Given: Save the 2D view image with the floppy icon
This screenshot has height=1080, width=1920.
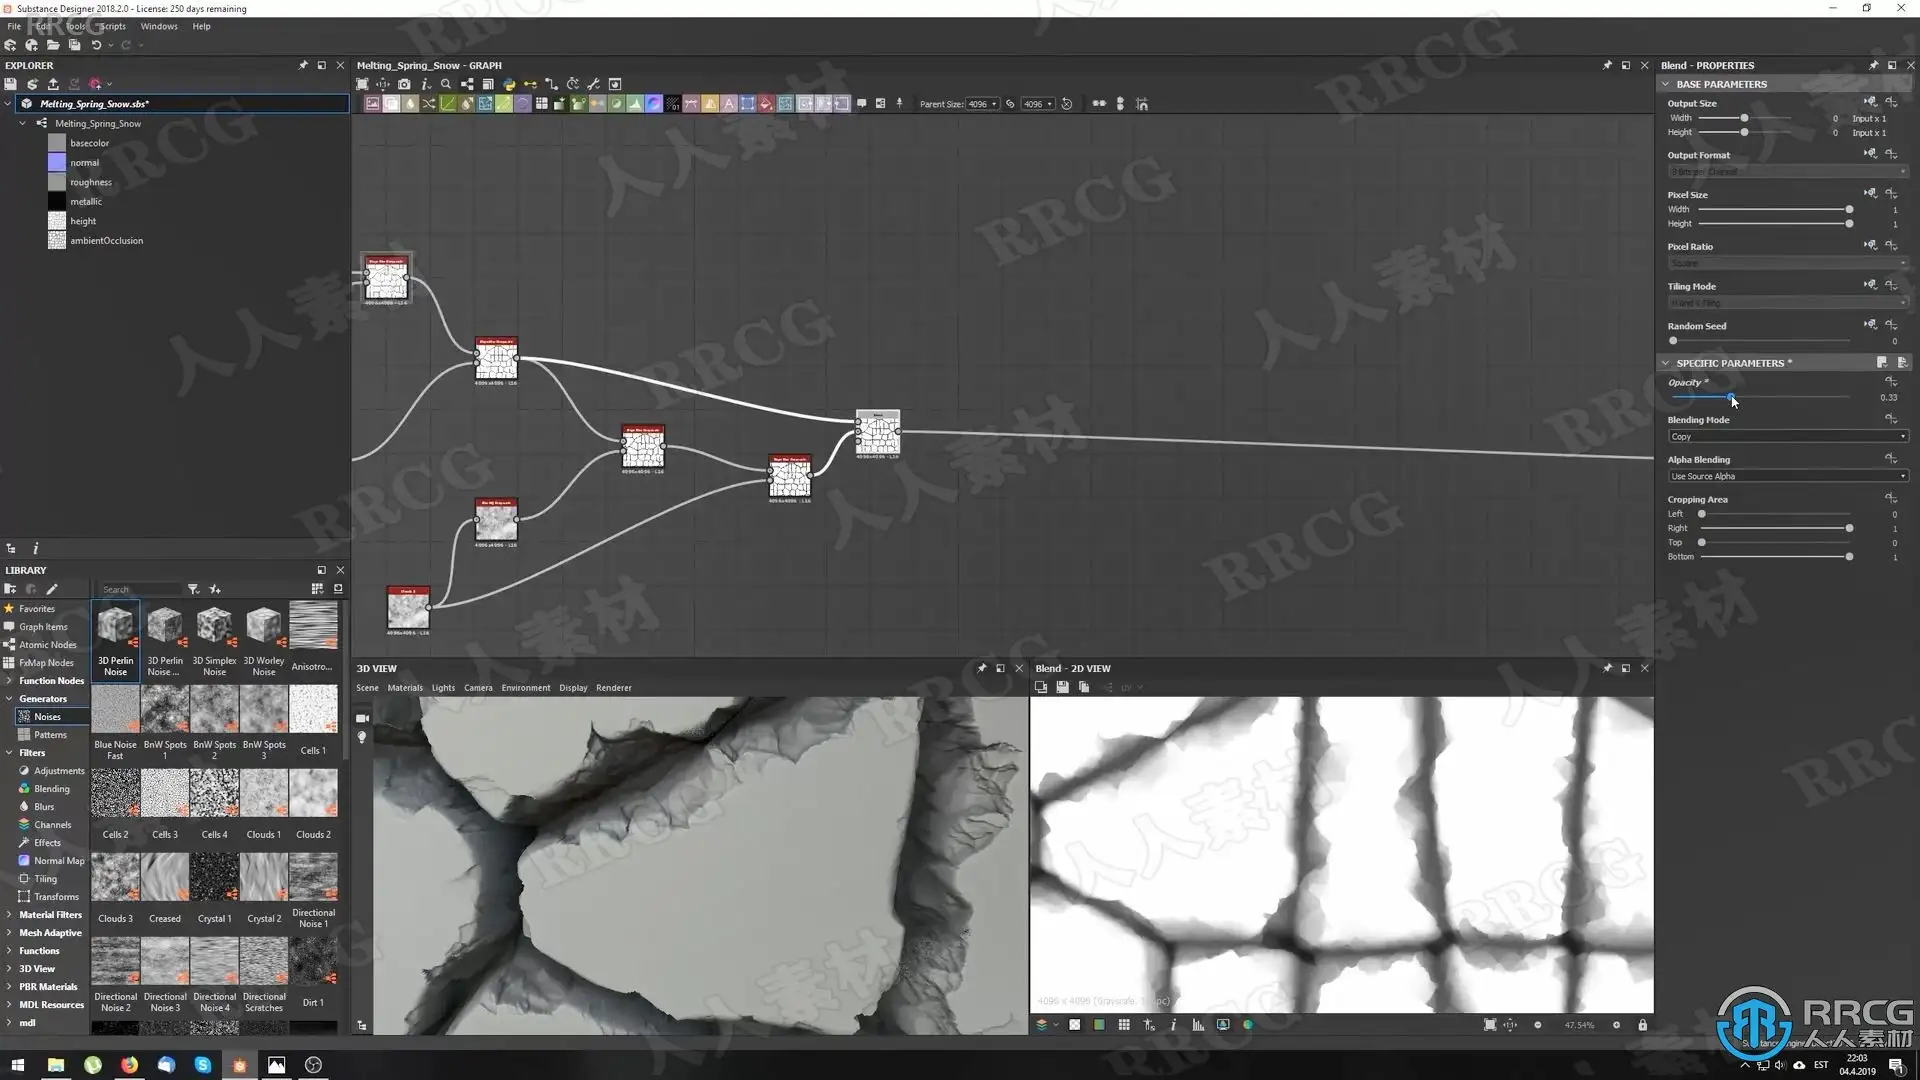Looking at the screenshot, I should (1062, 687).
